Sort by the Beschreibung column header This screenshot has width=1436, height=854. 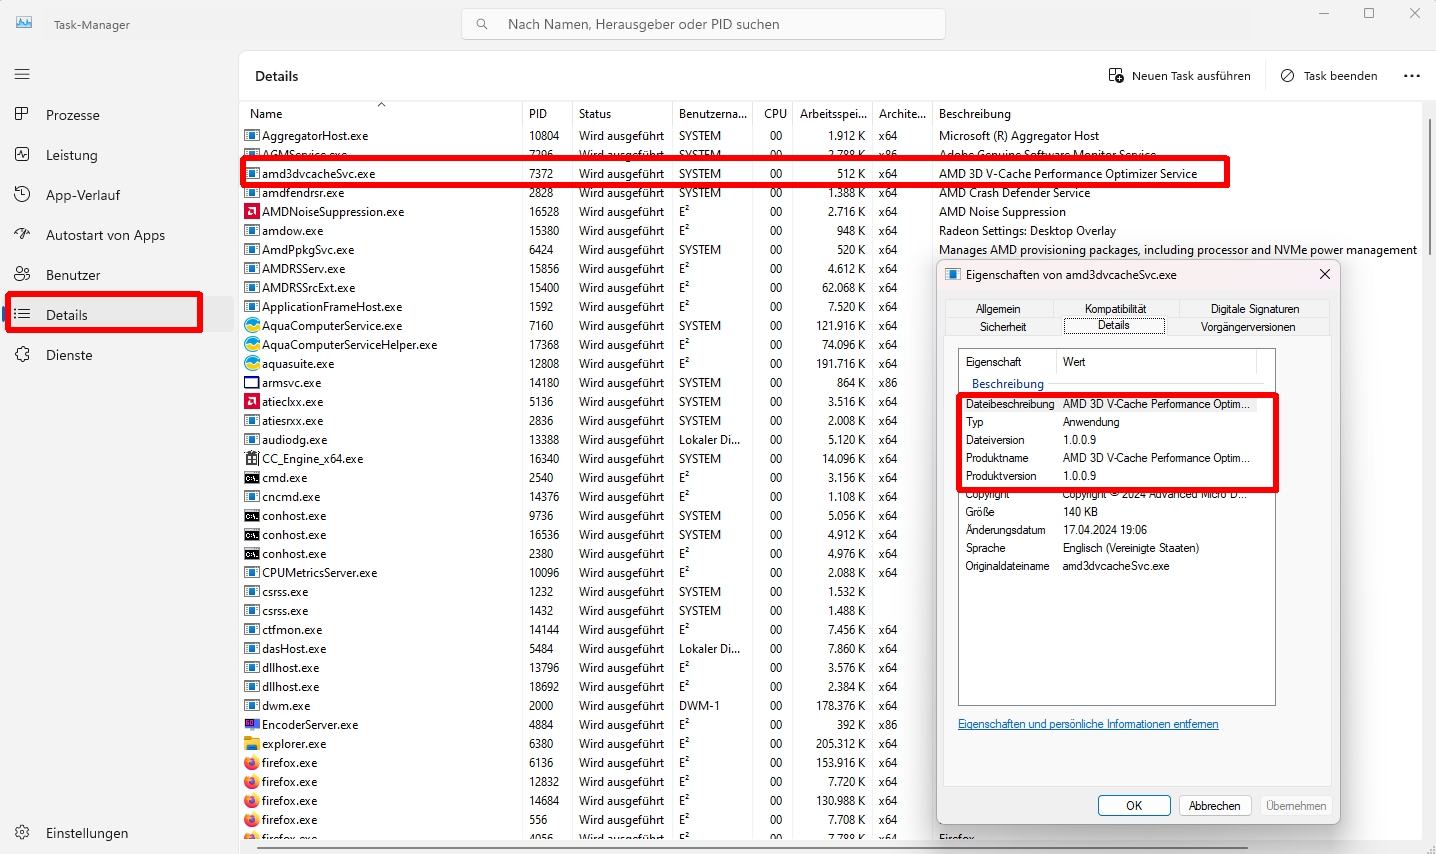tap(1176, 113)
